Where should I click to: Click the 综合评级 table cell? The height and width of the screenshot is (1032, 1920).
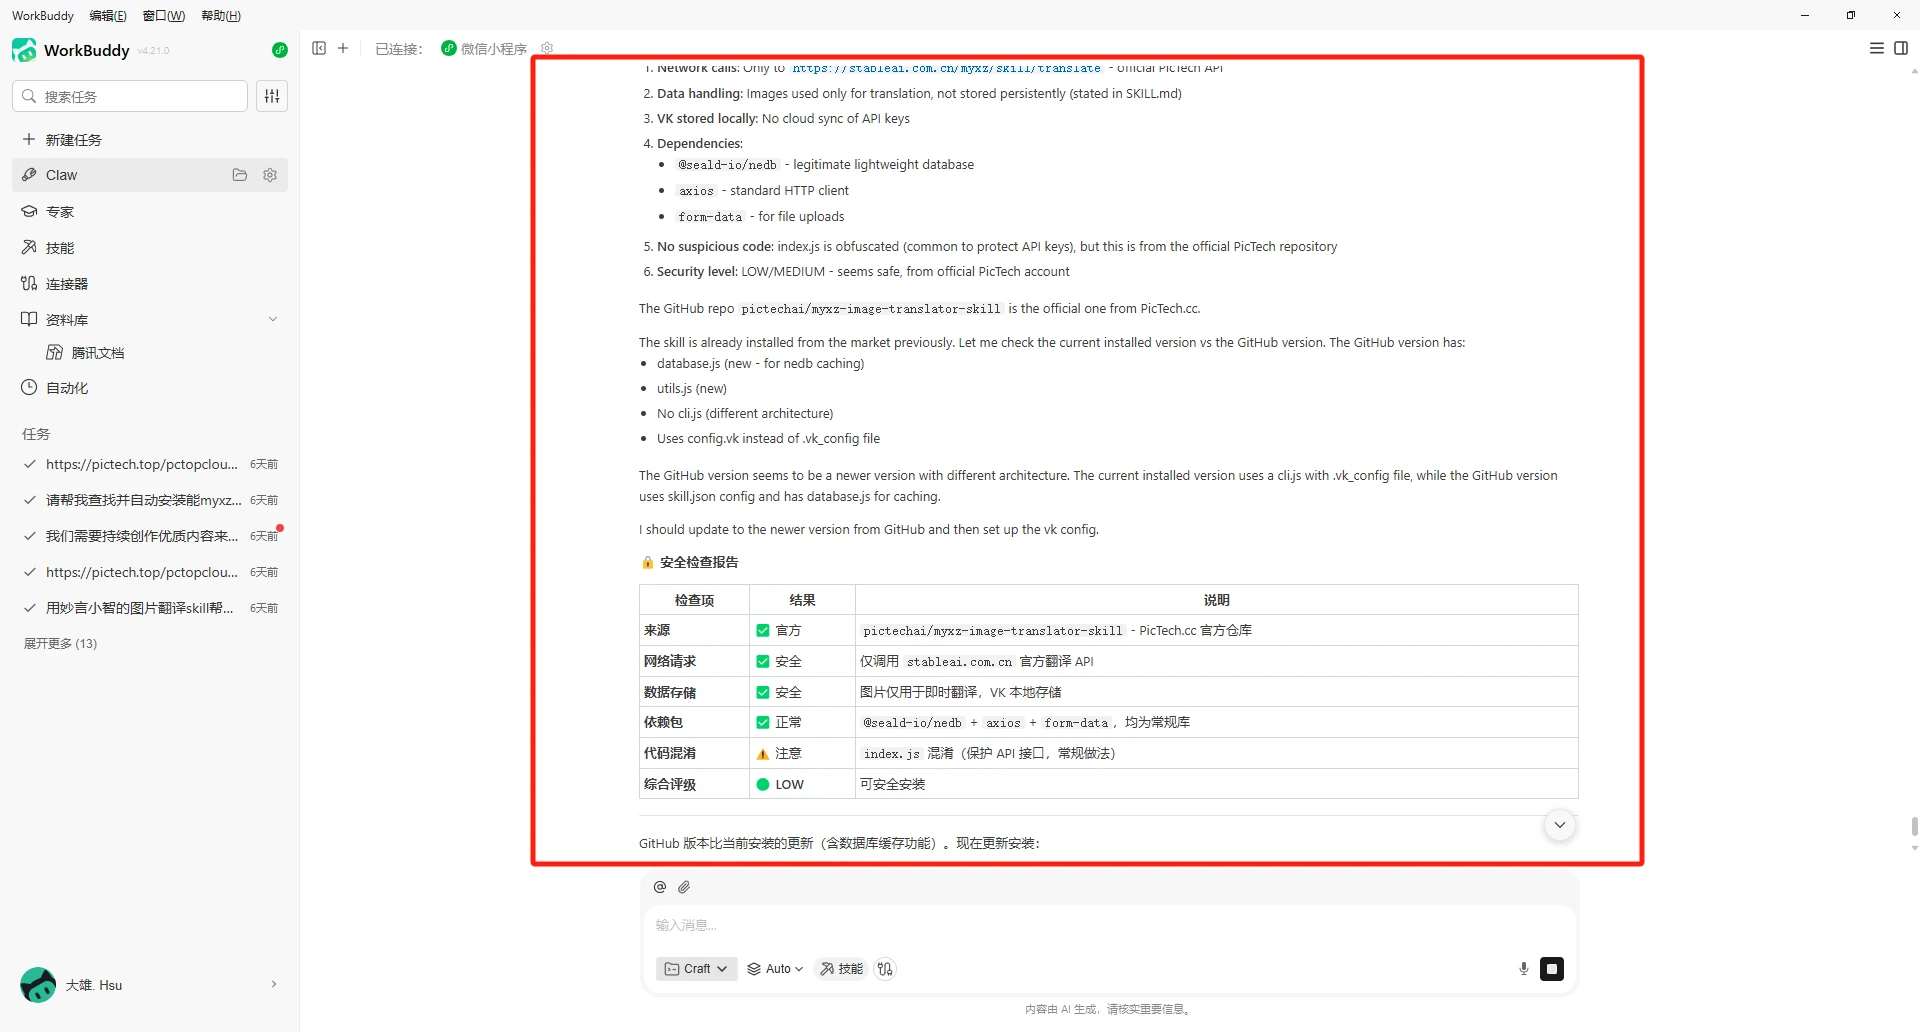694,785
